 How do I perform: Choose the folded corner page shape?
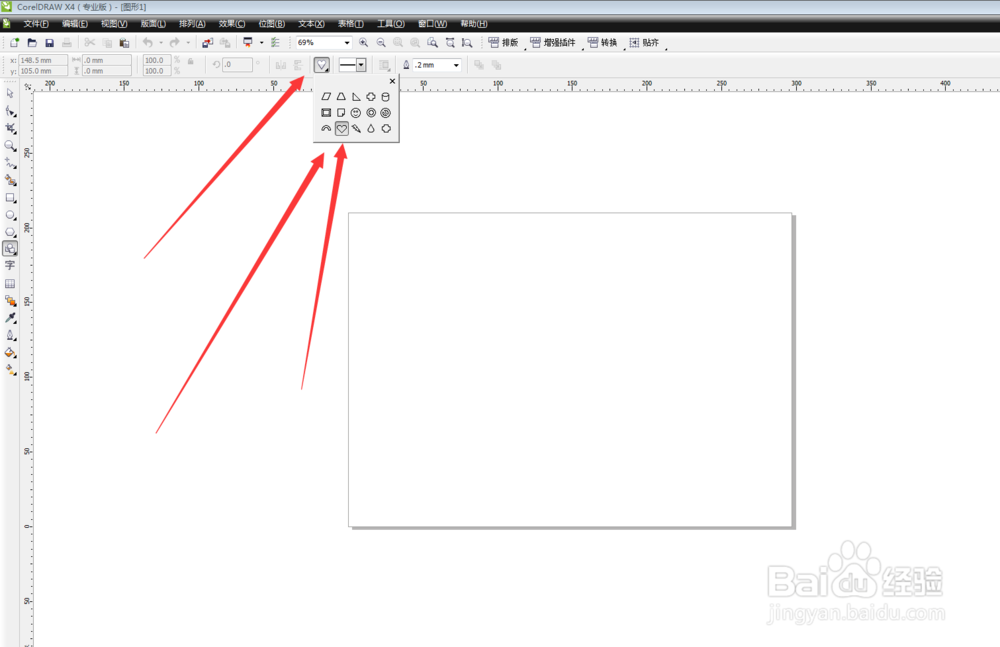[x=341, y=113]
